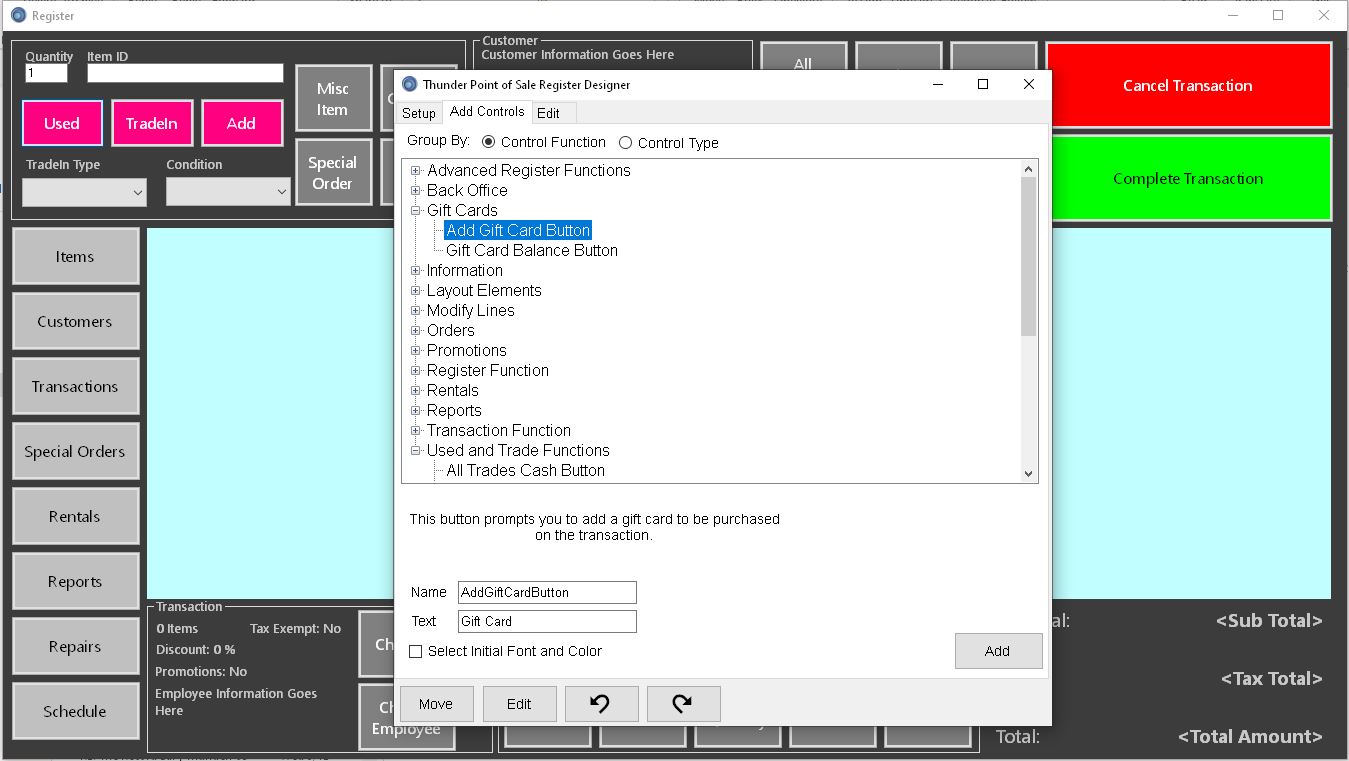Click the red Cancel Transaction button

1187,86
